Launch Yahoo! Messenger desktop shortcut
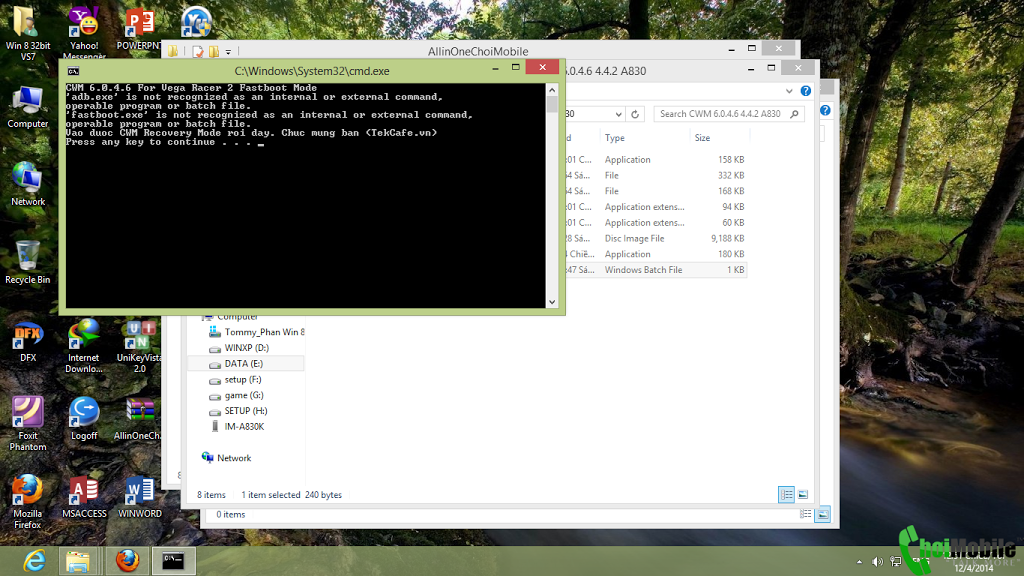This screenshot has height=576, width=1024. (x=84, y=33)
